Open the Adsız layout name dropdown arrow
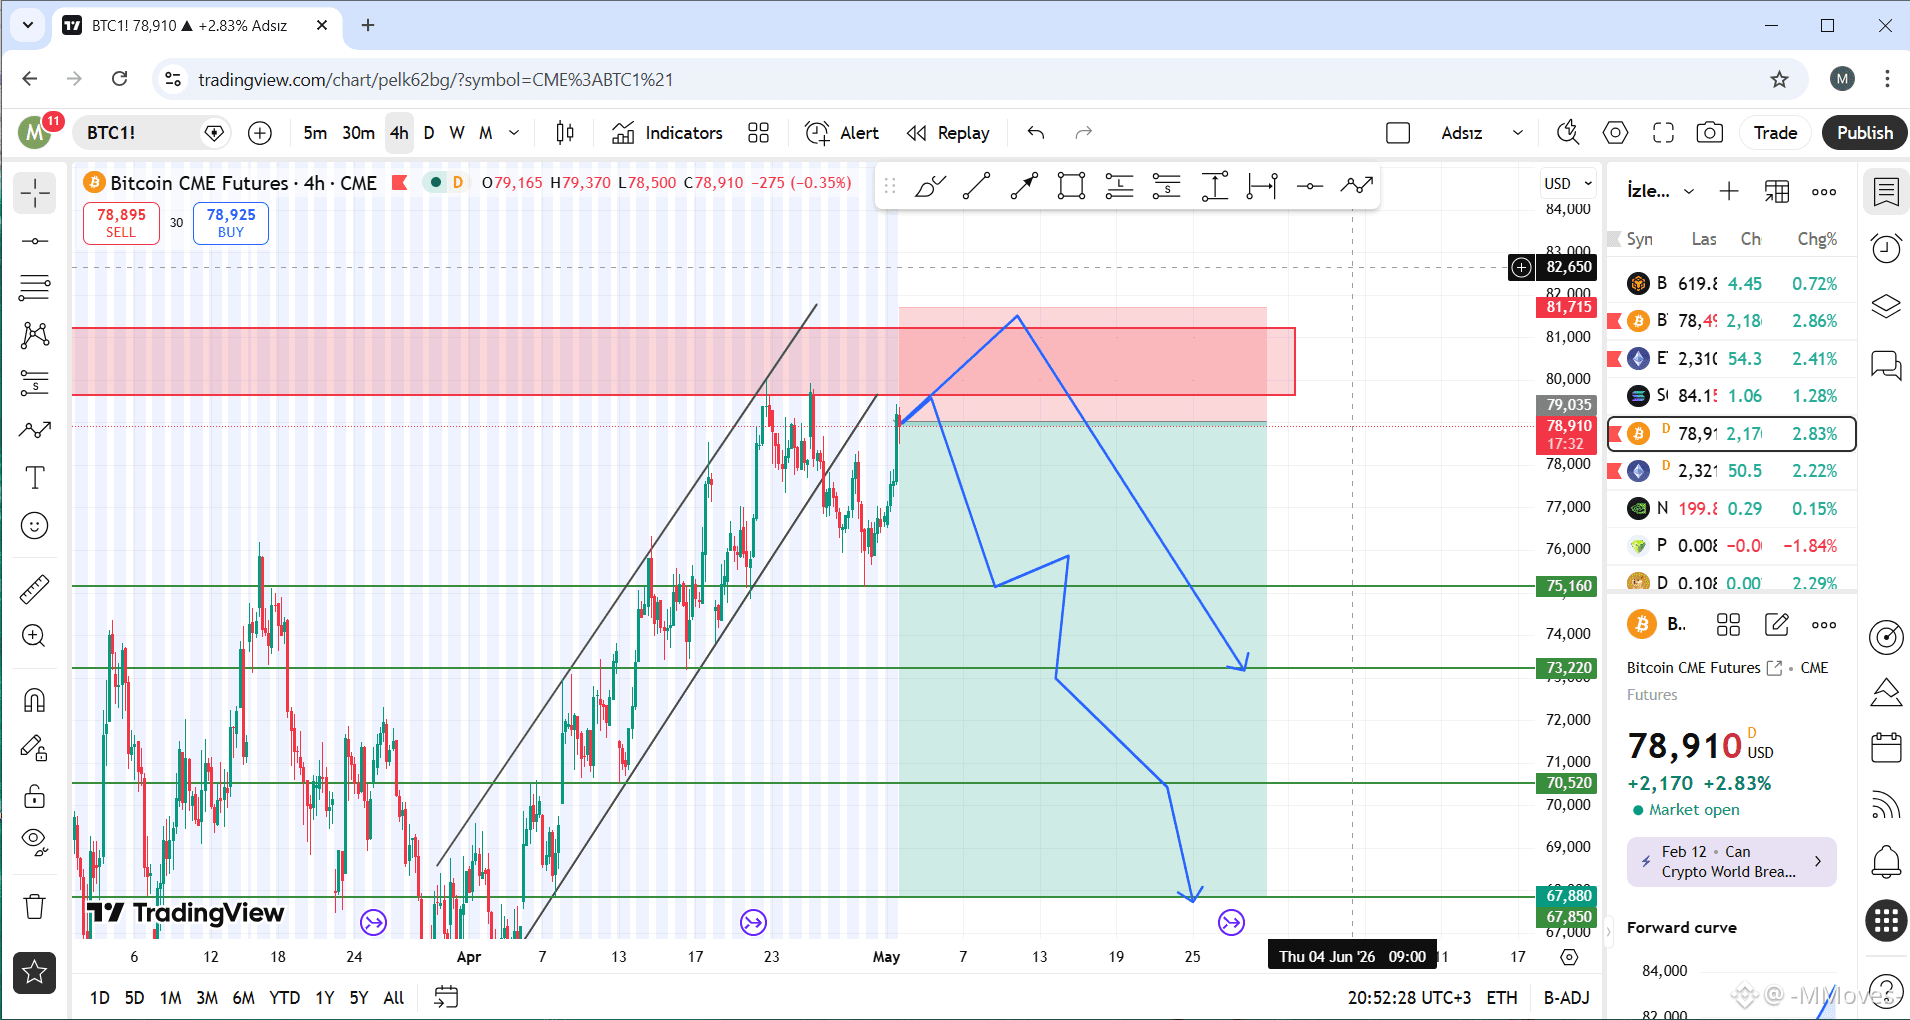Image resolution: width=1910 pixels, height=1020 pixels. 1517,133
